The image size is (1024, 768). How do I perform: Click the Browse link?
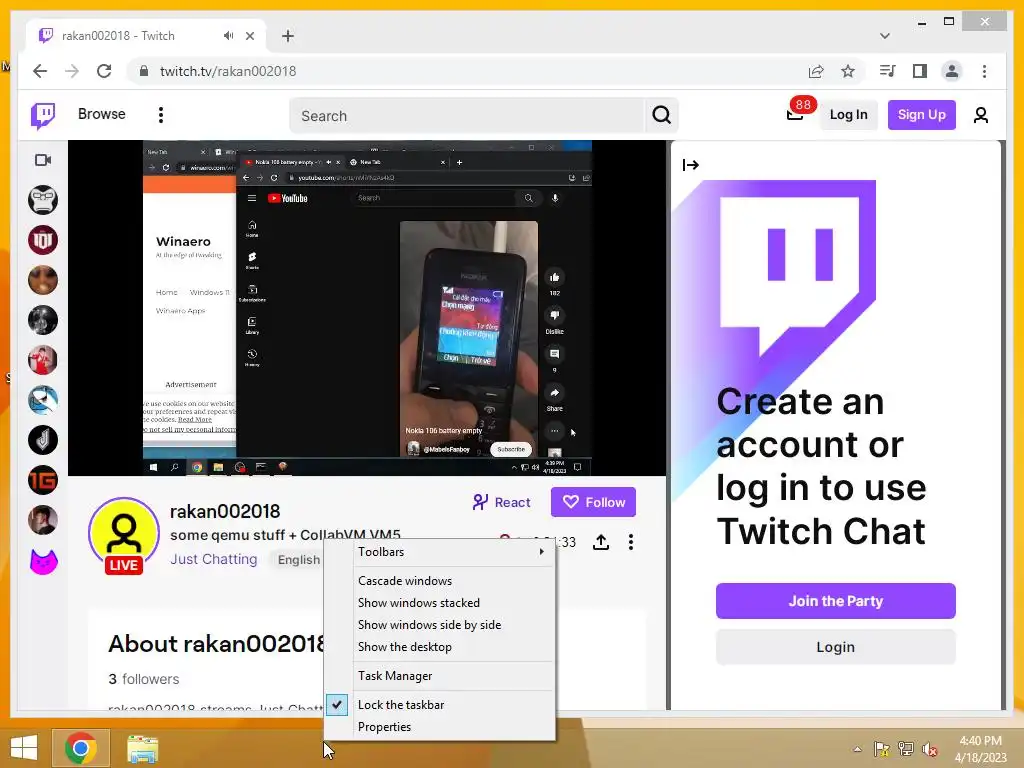(x=101, y=114)
